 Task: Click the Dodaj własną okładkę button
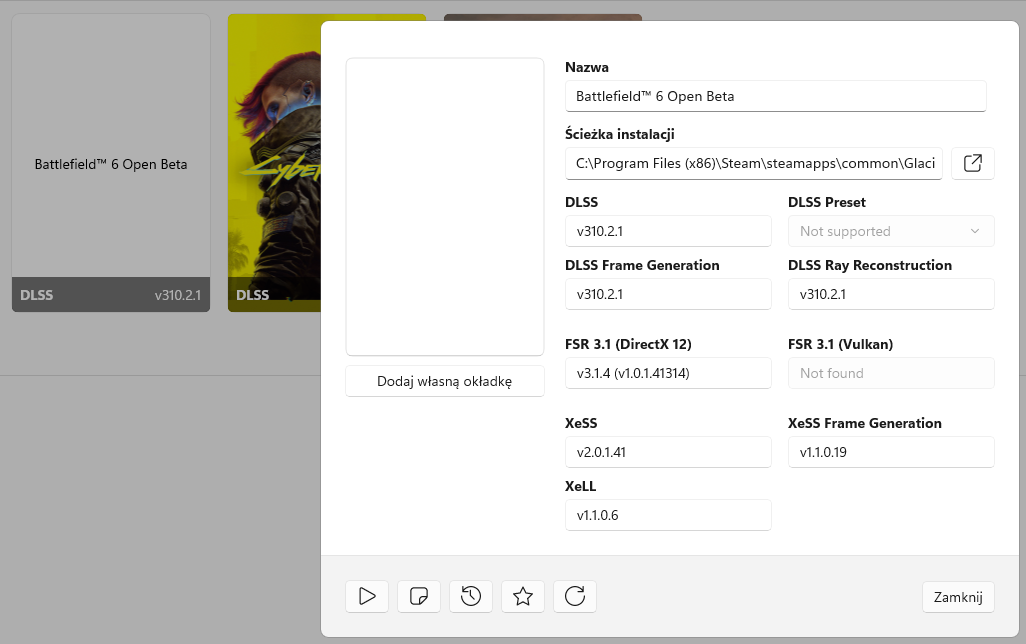(x=445, y=381)
